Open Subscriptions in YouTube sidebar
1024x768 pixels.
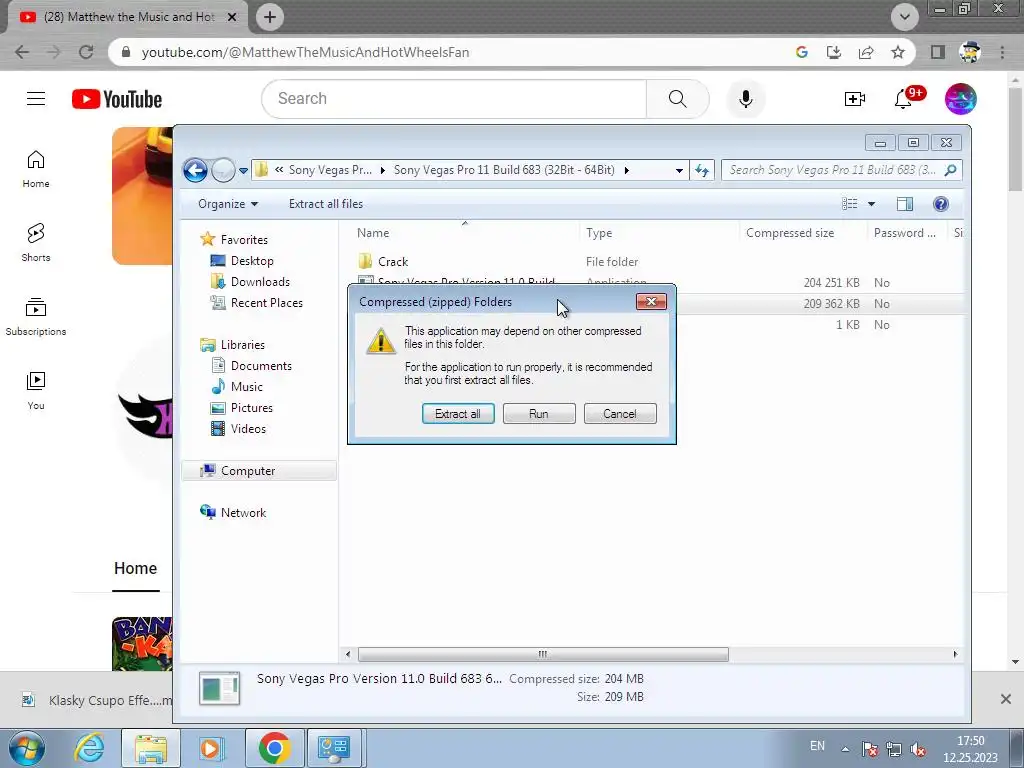pyautogui.click(x=36, y=317)
